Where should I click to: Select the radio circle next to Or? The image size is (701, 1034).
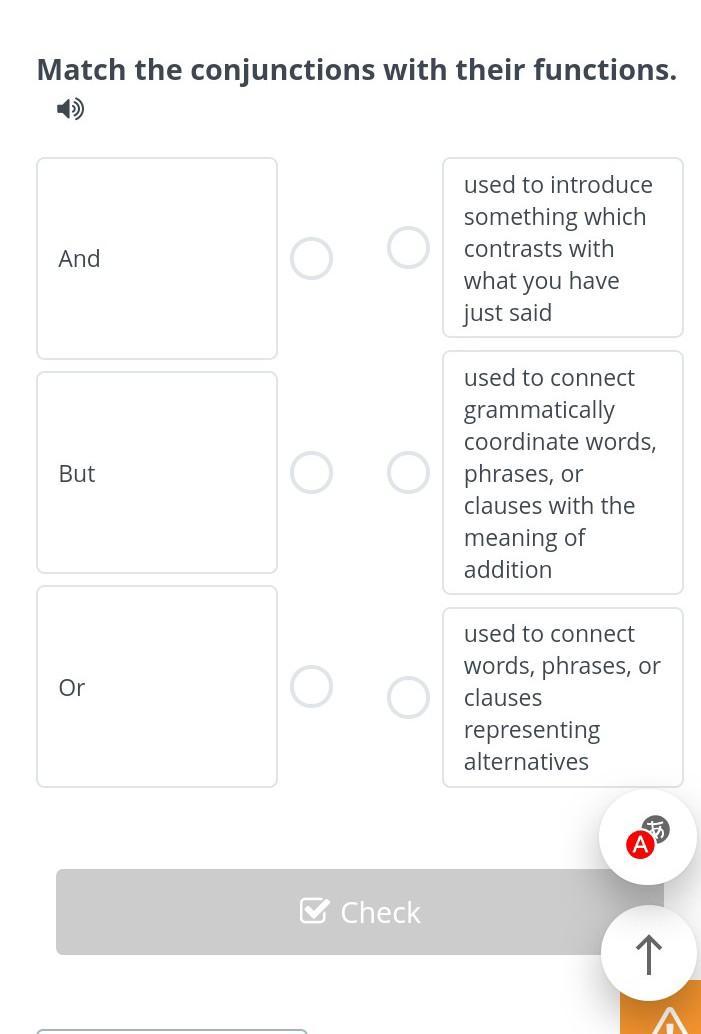click(311, 686)
